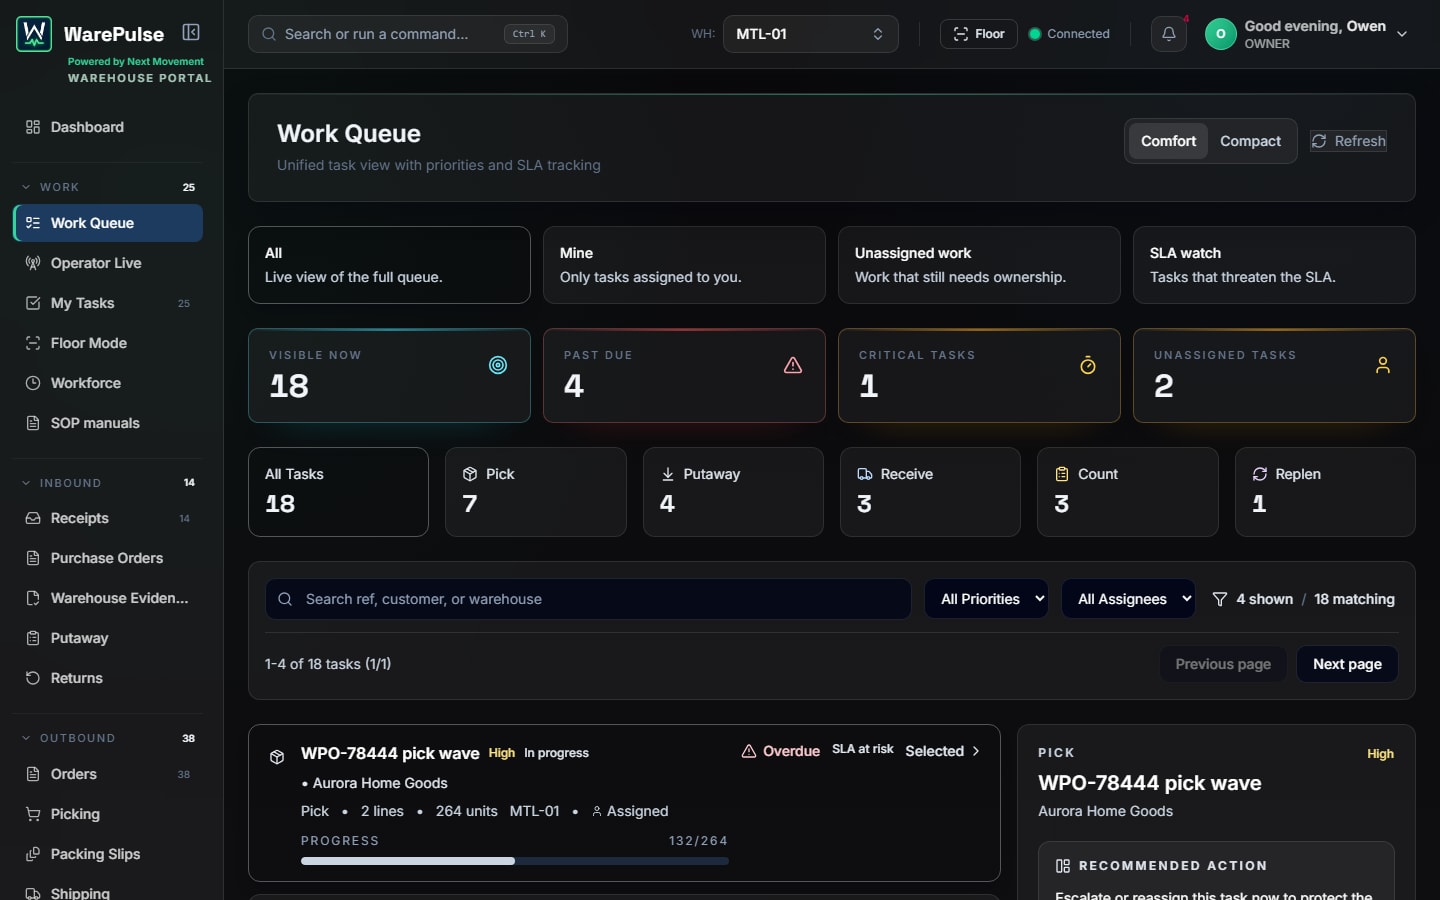Click the Critical Tasks stopwatch icon
Viewport: 1440px width, 900px height.
point(1088,365)
